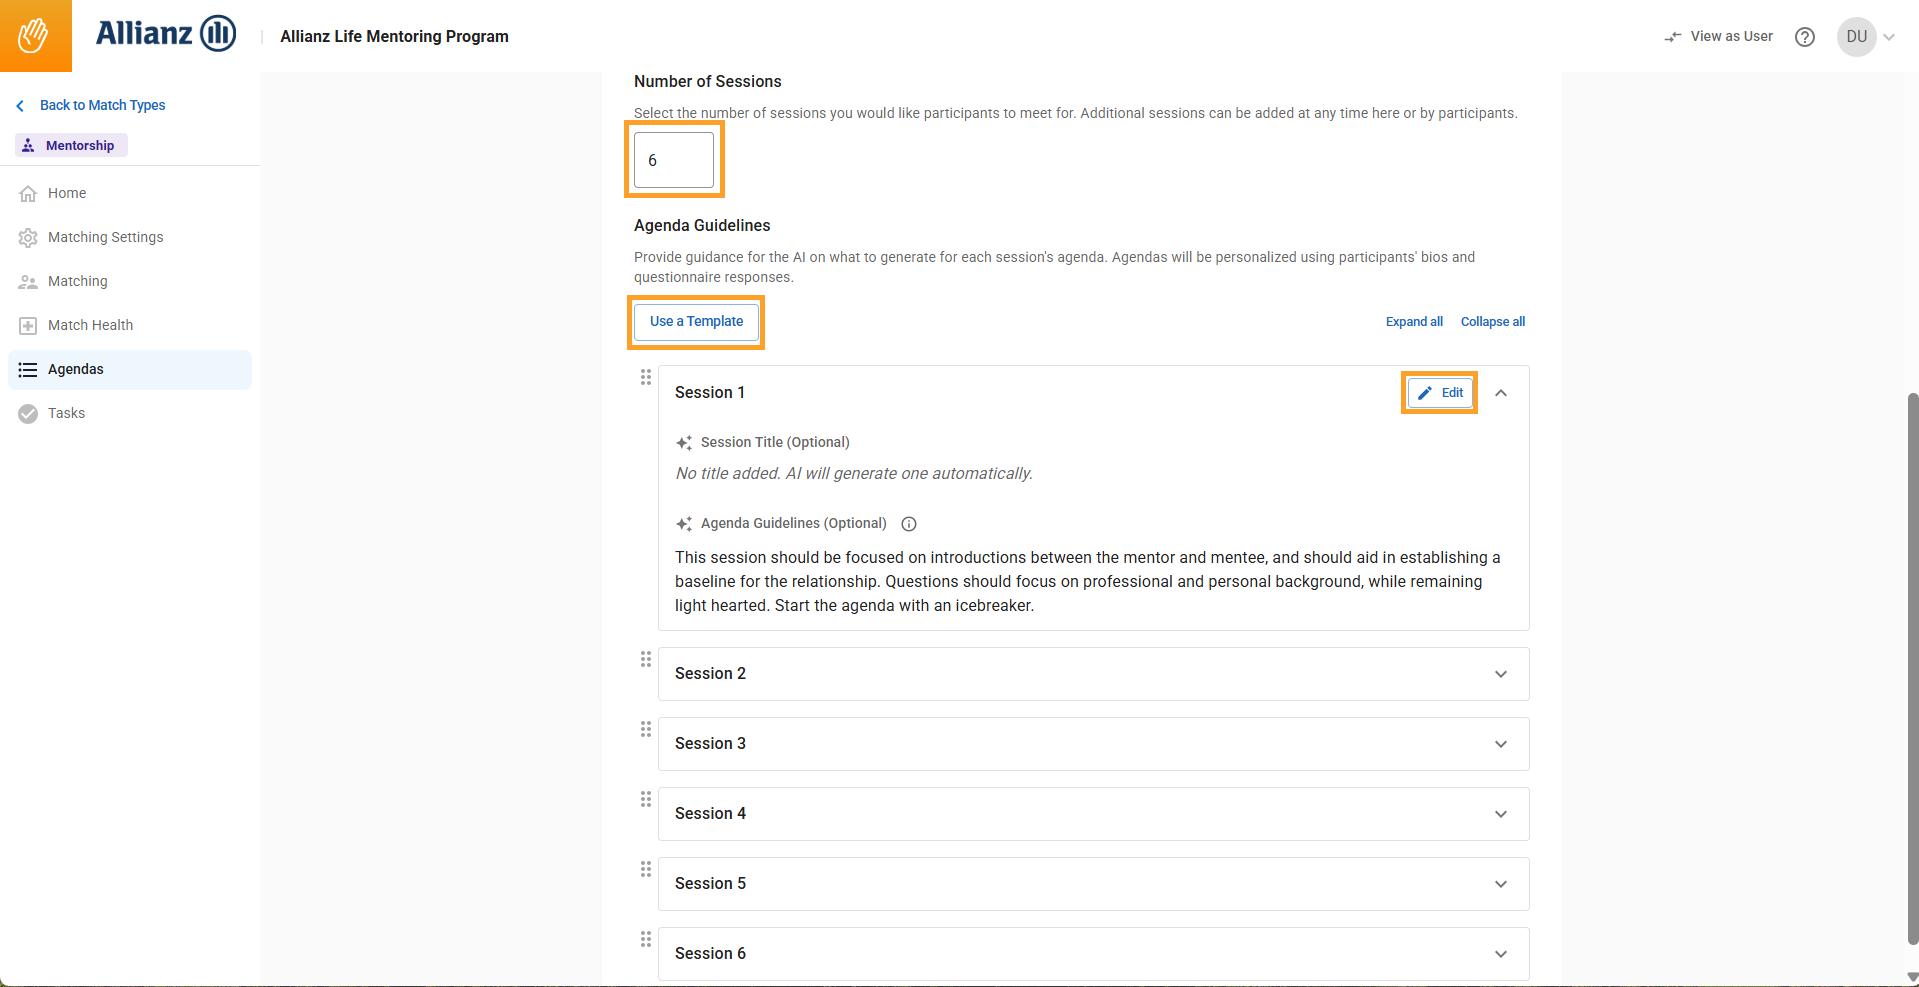Click the Allianz logo
This screenshot has width=1919, height=987.
point(166,34)
